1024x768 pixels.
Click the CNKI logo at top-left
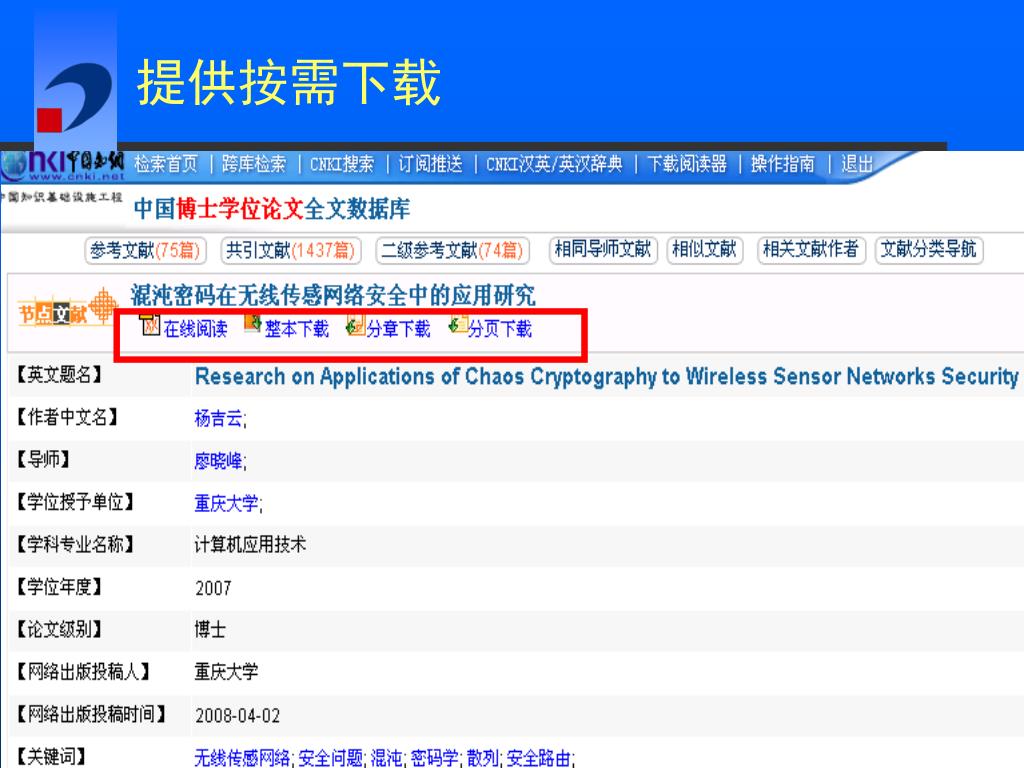pos(62,166)
